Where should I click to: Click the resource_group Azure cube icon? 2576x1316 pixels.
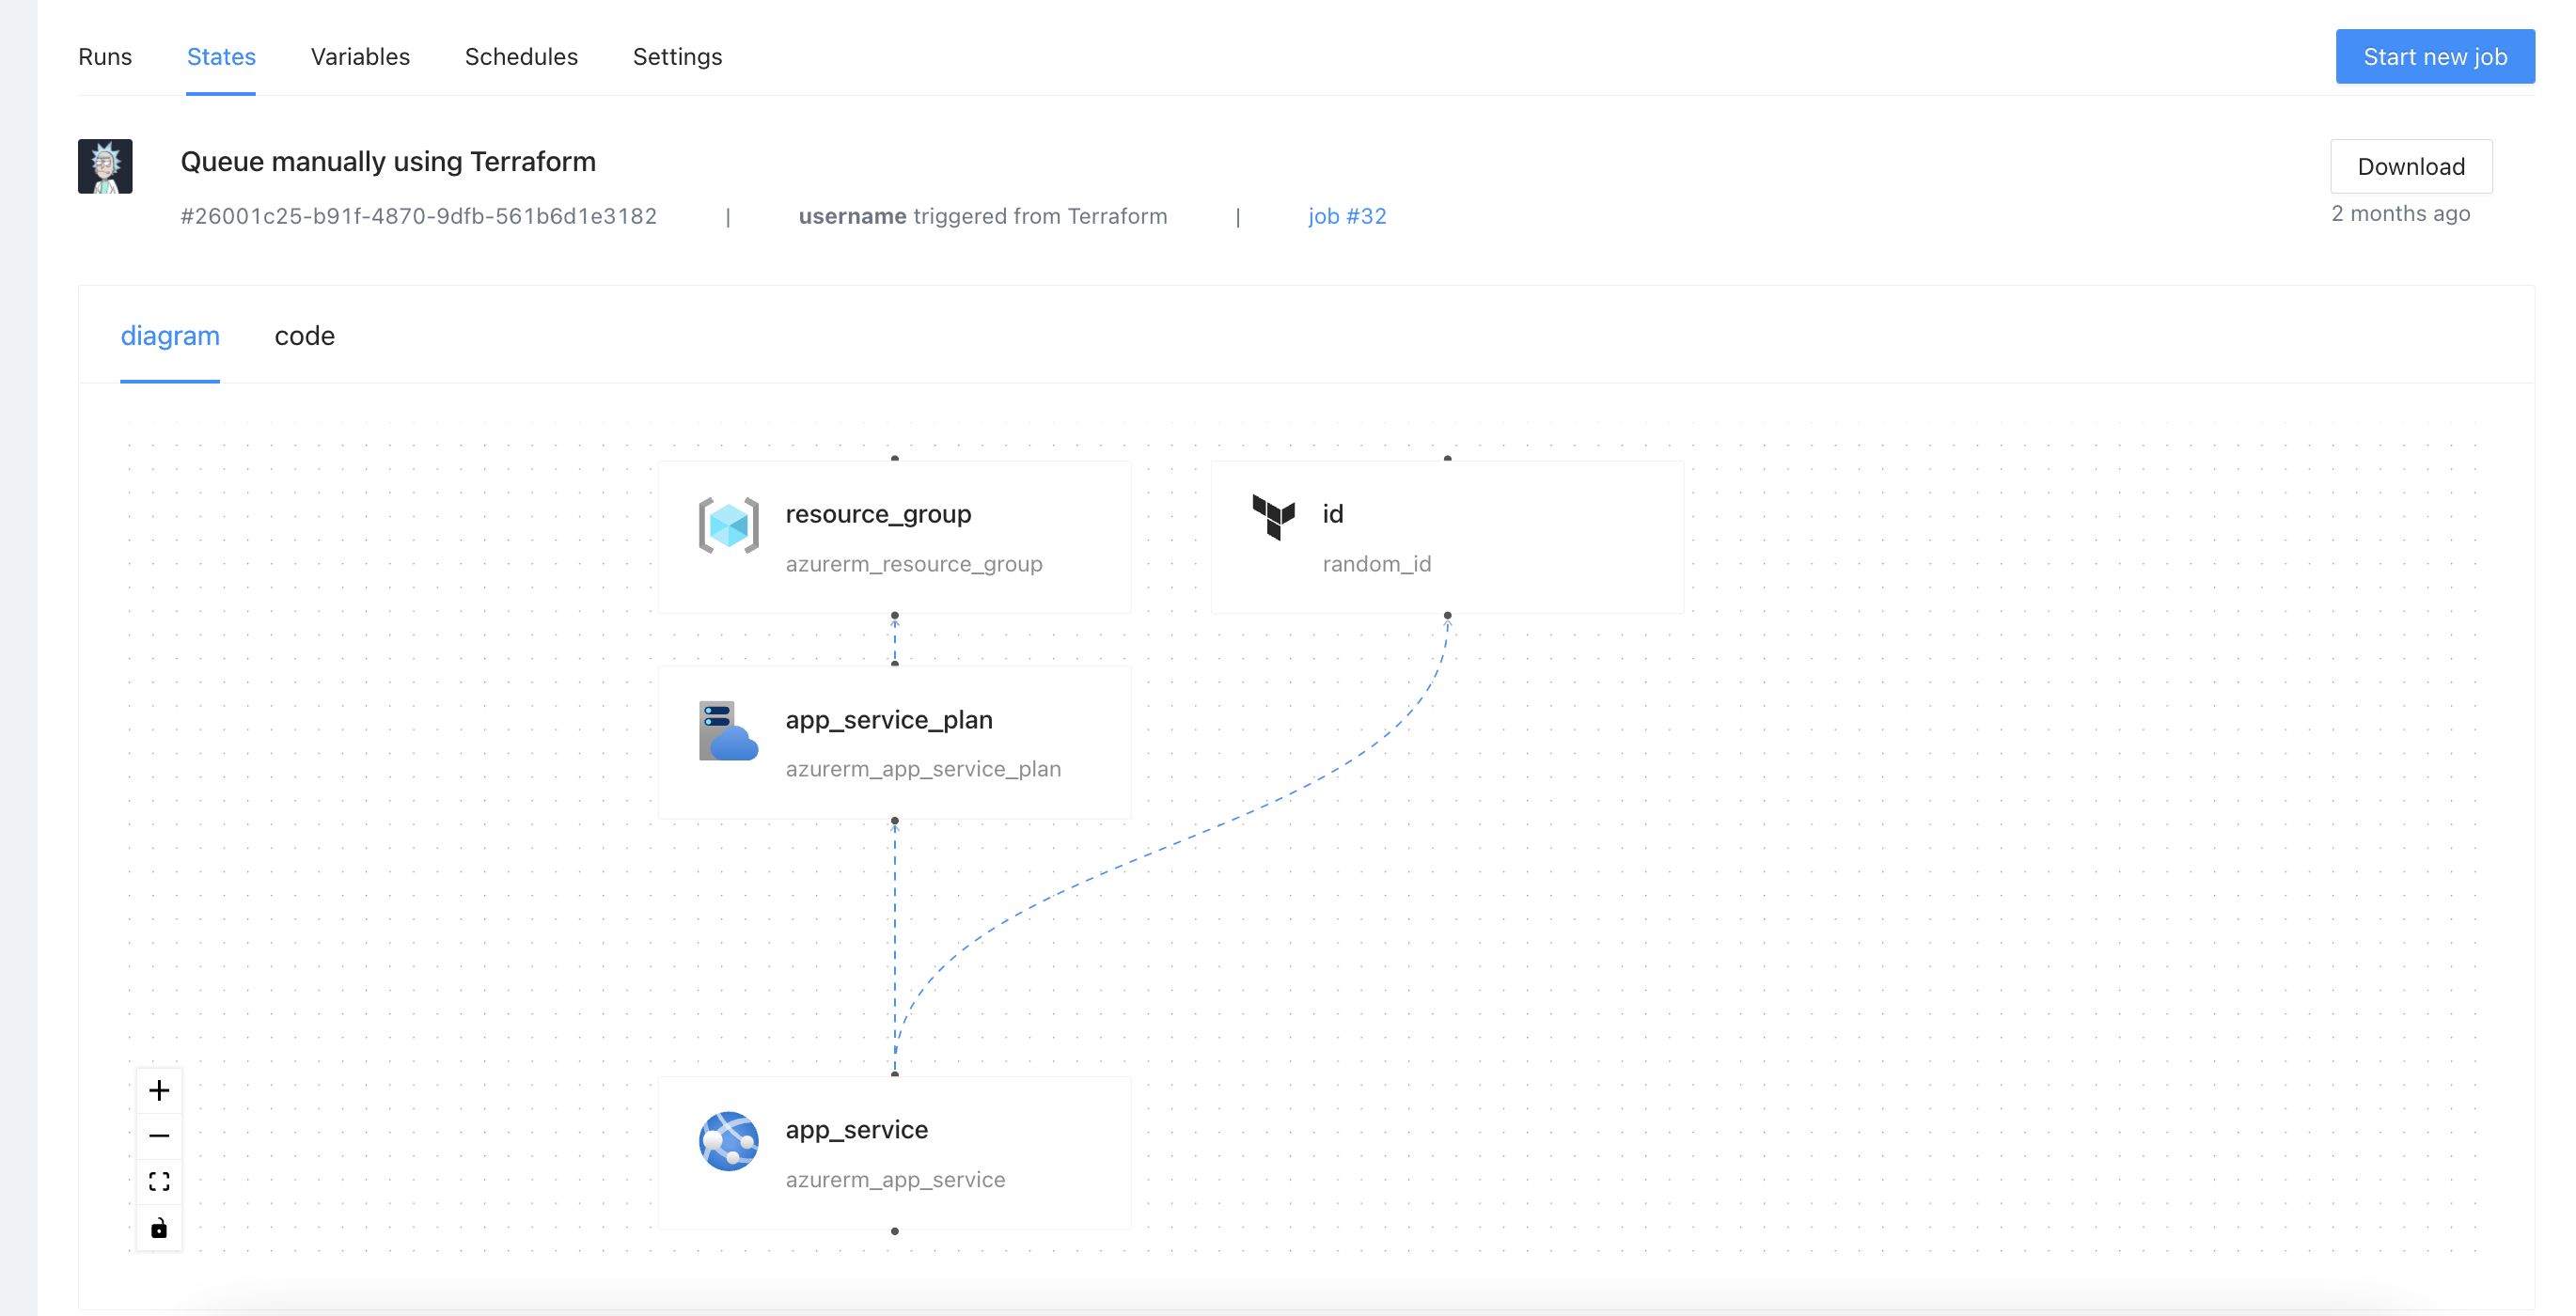click(728, 525)
